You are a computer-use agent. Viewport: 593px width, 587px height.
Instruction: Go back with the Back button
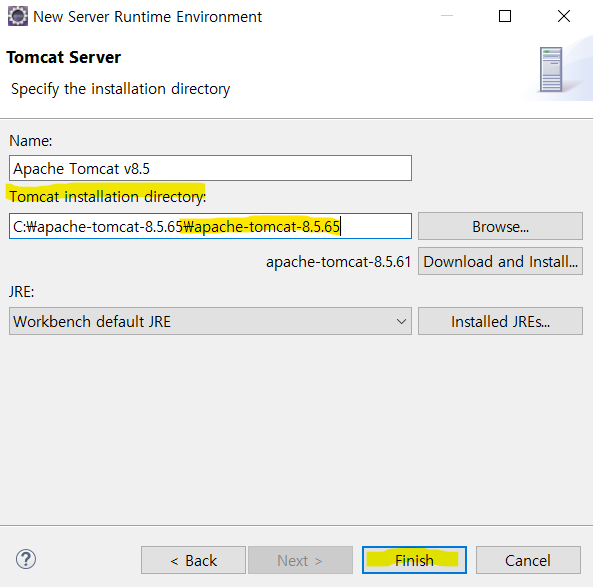tap(193, 560)
